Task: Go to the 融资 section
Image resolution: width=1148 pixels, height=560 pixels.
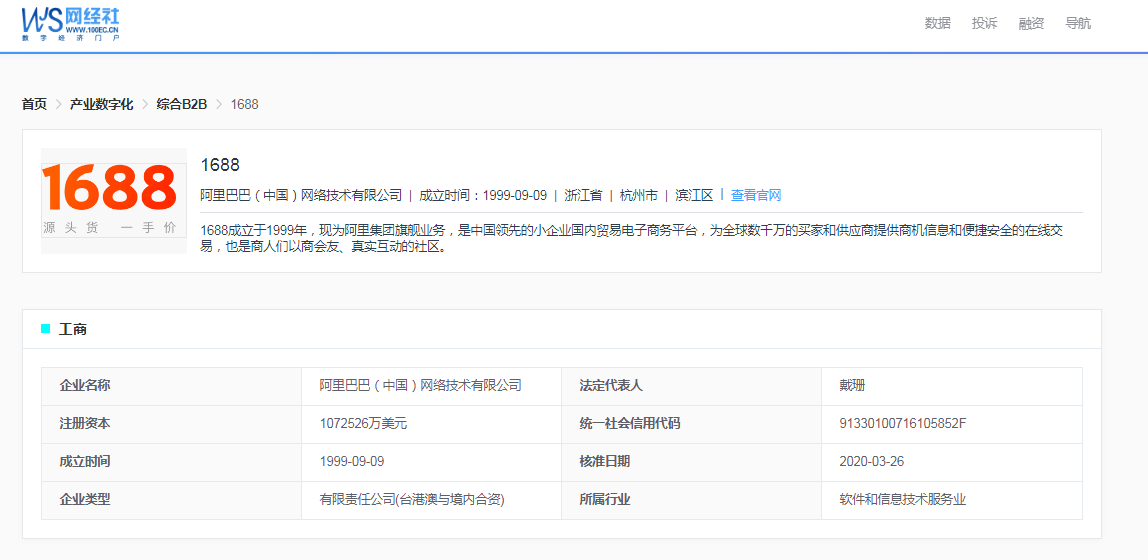Action: click(1031, 23)
